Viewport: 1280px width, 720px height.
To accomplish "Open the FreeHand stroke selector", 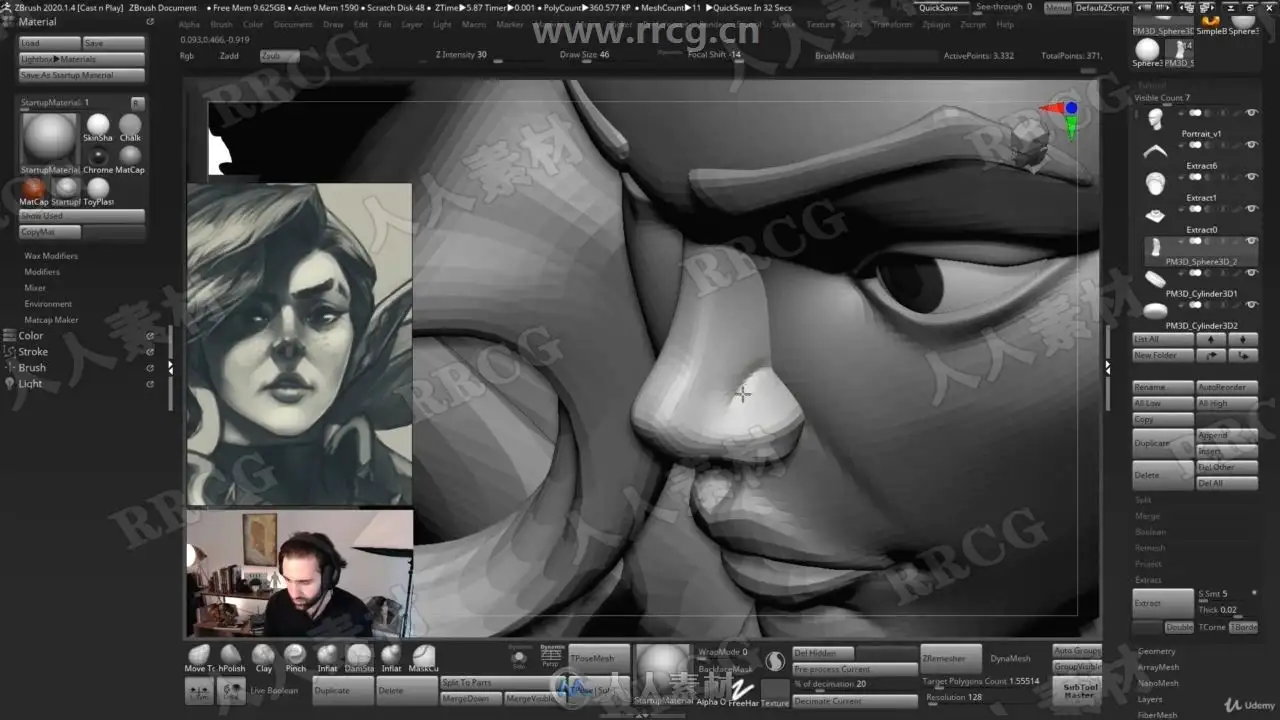I will click(x=743, y=692).
